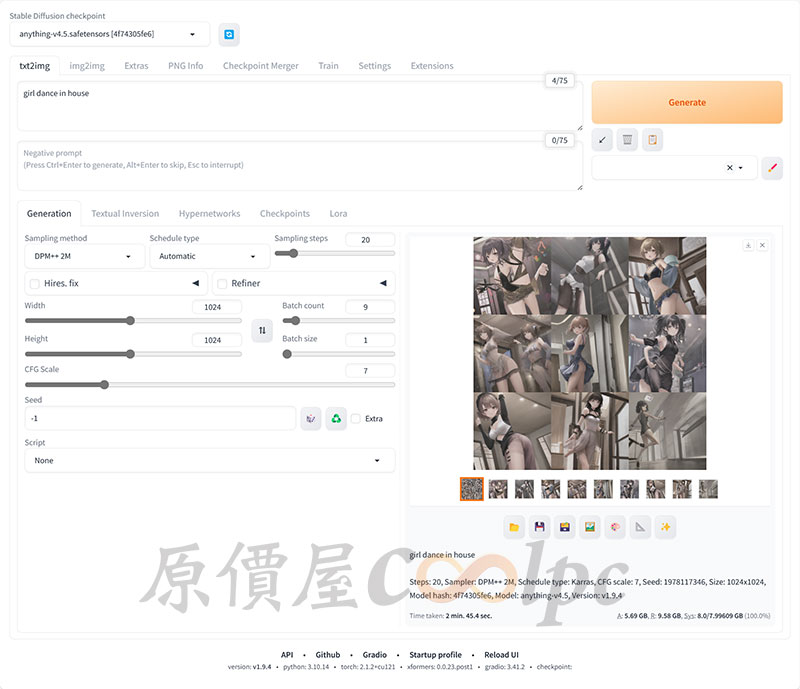Expand the Hires. fix section arrow
Image resolution: width=800 pixels, height=689 pixels.
pyautogui.click(x=195, y=283)
